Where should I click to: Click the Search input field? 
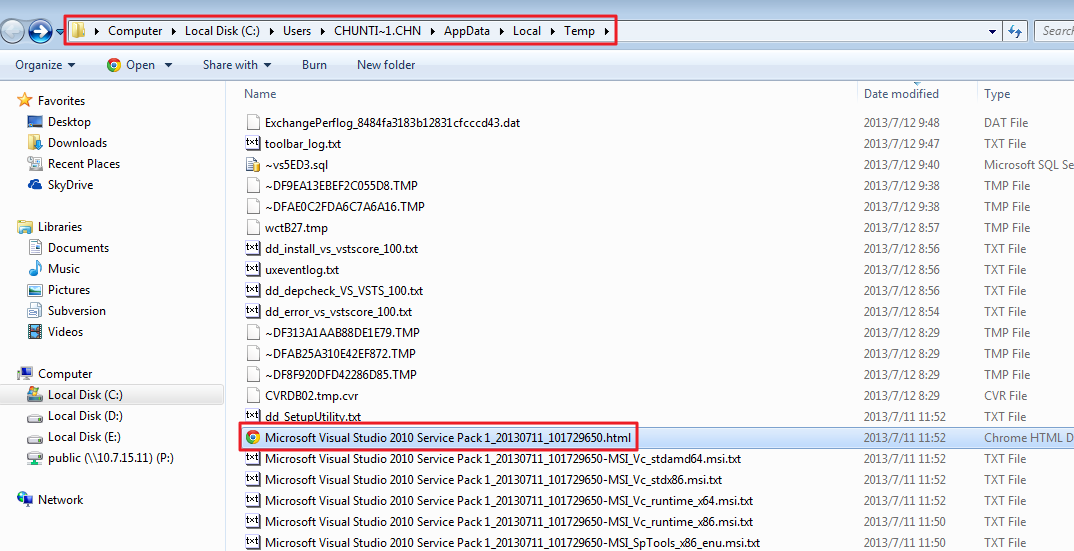[1055, 31]
